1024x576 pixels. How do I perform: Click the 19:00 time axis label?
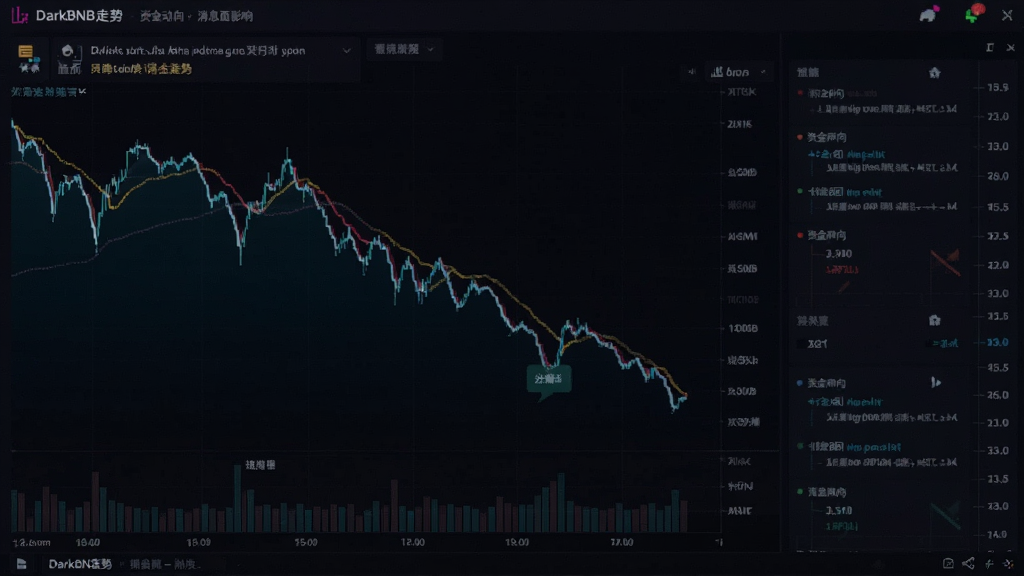[x=517, y=542]
